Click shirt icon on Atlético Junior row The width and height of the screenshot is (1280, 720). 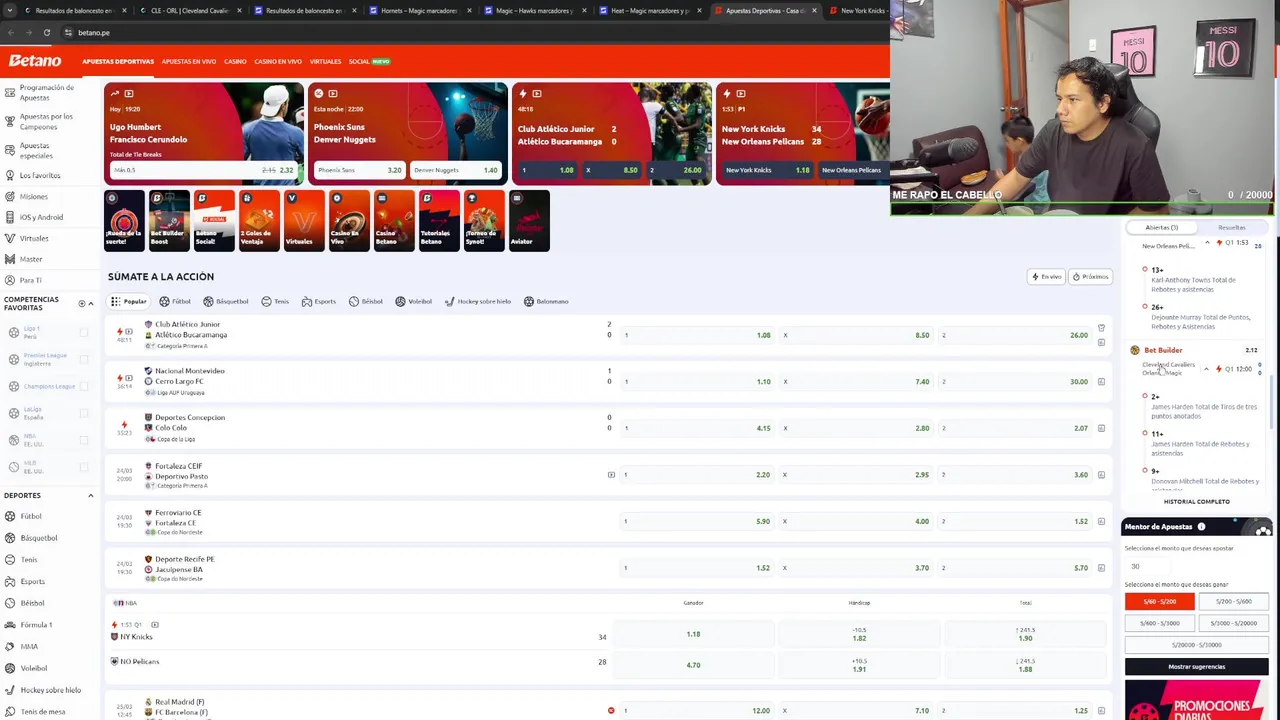tap(1101, 327)
